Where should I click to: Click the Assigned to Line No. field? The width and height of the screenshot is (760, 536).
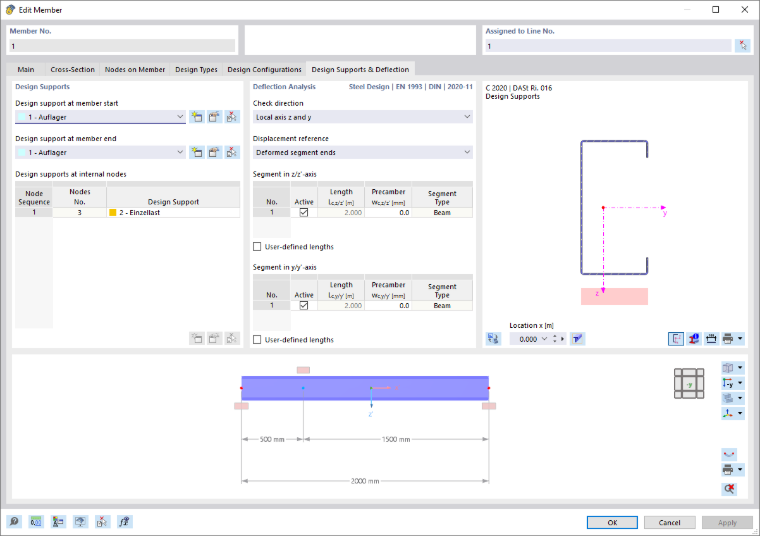(x=609, y=46)
